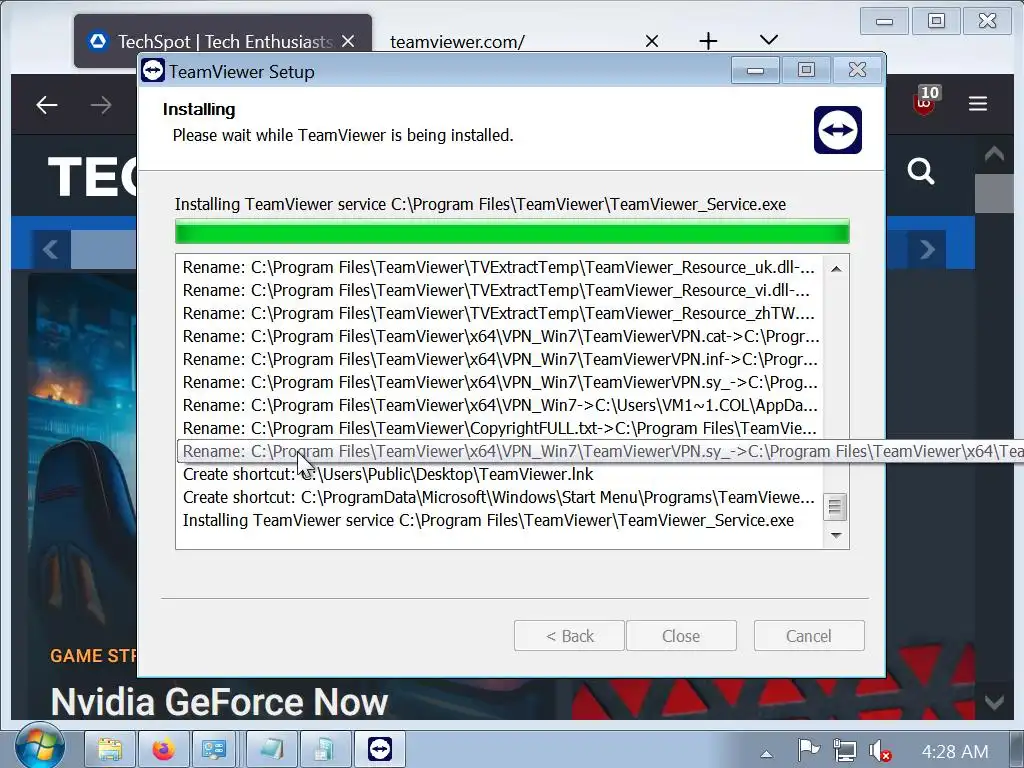The image size is (1024, 768).
Task: Click the install log scrollbar thumb
Action: point(835,507)
